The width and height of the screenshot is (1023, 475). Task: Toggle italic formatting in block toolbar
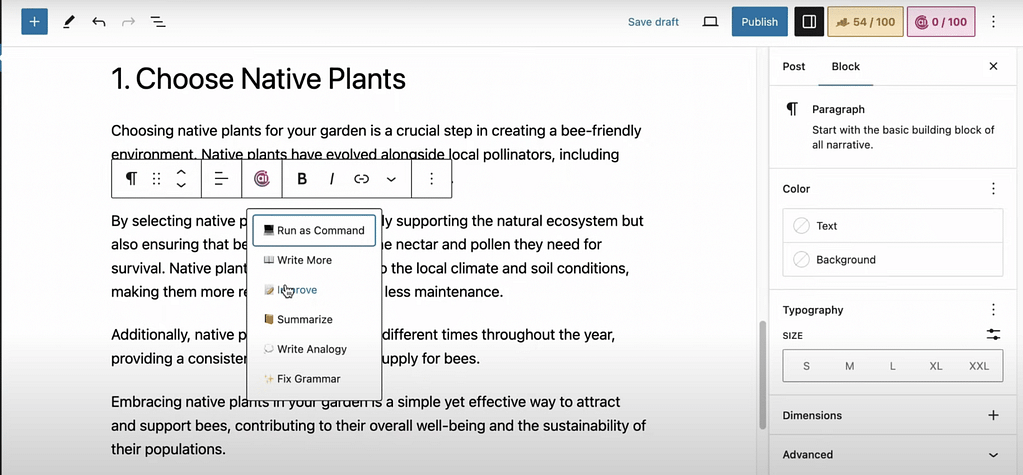[x=331, y=179]
